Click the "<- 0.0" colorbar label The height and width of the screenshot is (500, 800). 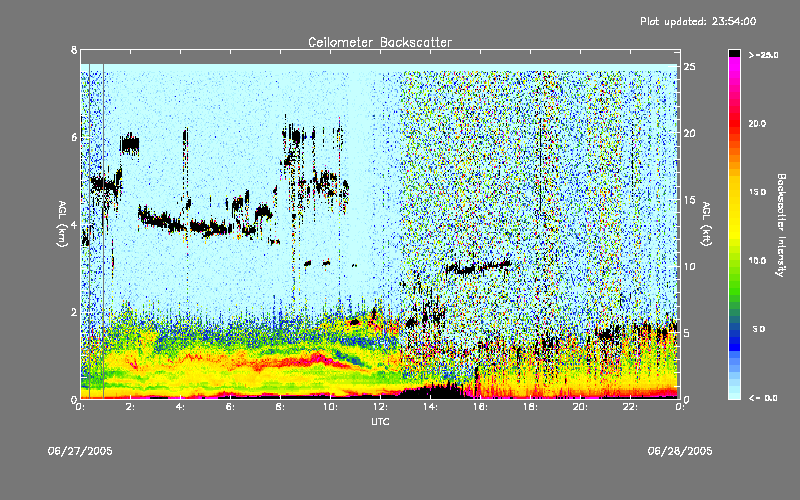click(x=763, y=398)
